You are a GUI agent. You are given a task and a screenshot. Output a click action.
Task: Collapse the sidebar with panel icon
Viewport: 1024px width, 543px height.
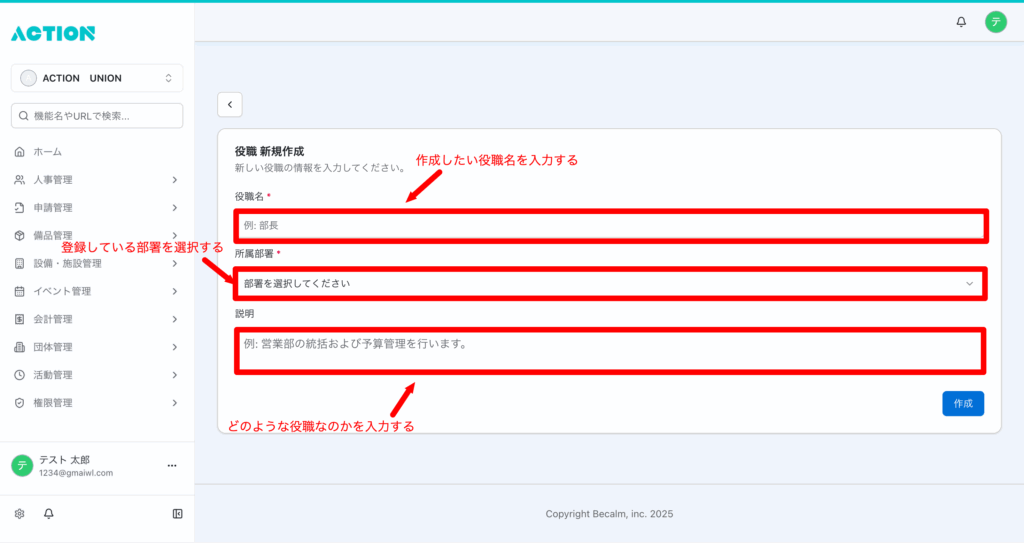click(177, 513)
